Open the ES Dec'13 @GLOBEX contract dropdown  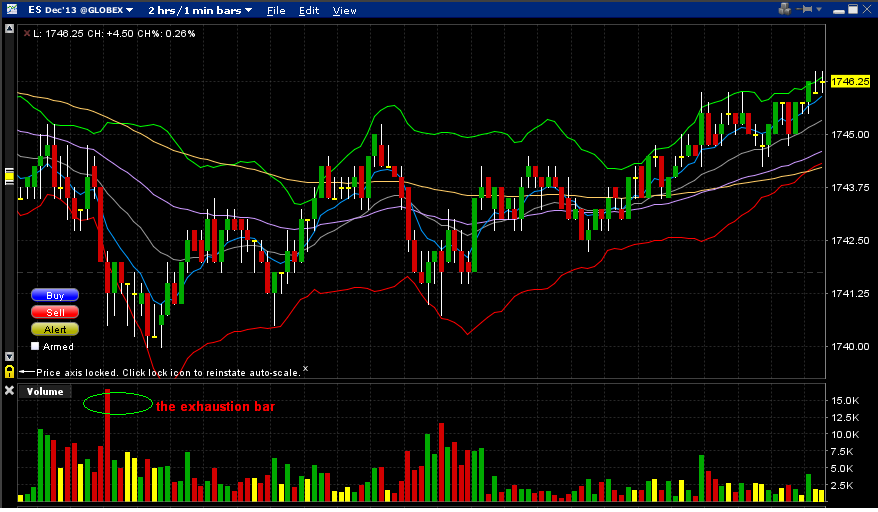[81, 10]
